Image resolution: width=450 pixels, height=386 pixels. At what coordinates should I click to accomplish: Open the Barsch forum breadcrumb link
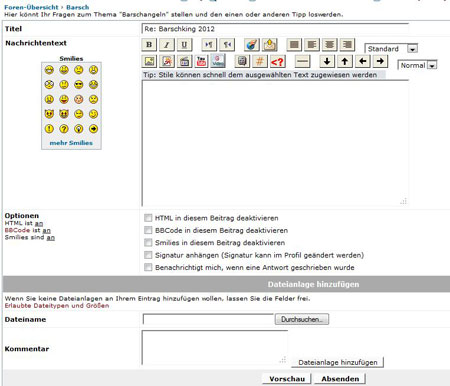[78, 7]
